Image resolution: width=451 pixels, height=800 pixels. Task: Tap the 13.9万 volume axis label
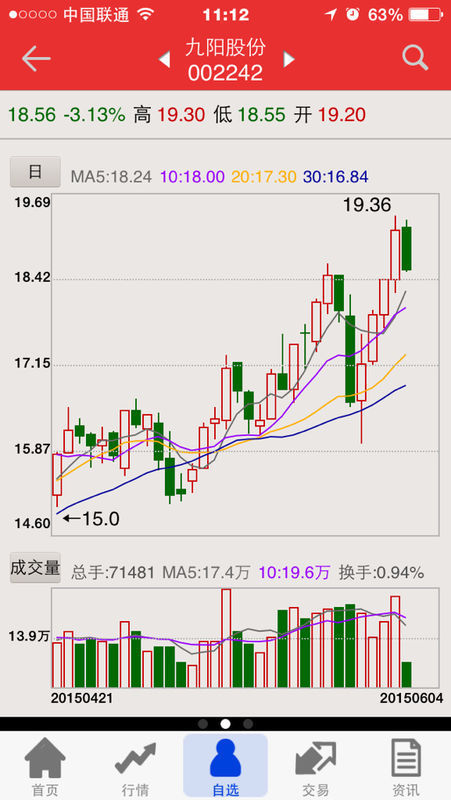click(30, 636)
